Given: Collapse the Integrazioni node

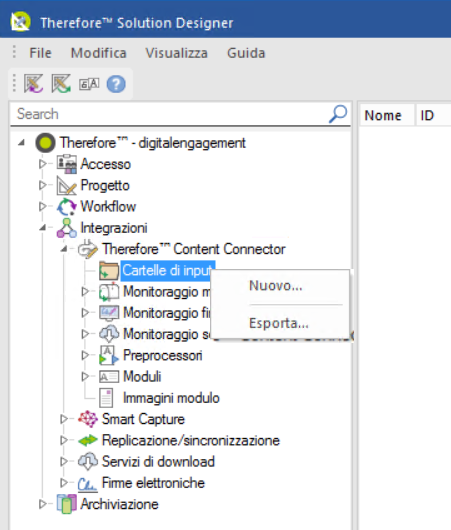Looking at the screenshot, I should (x=43, y=228).
